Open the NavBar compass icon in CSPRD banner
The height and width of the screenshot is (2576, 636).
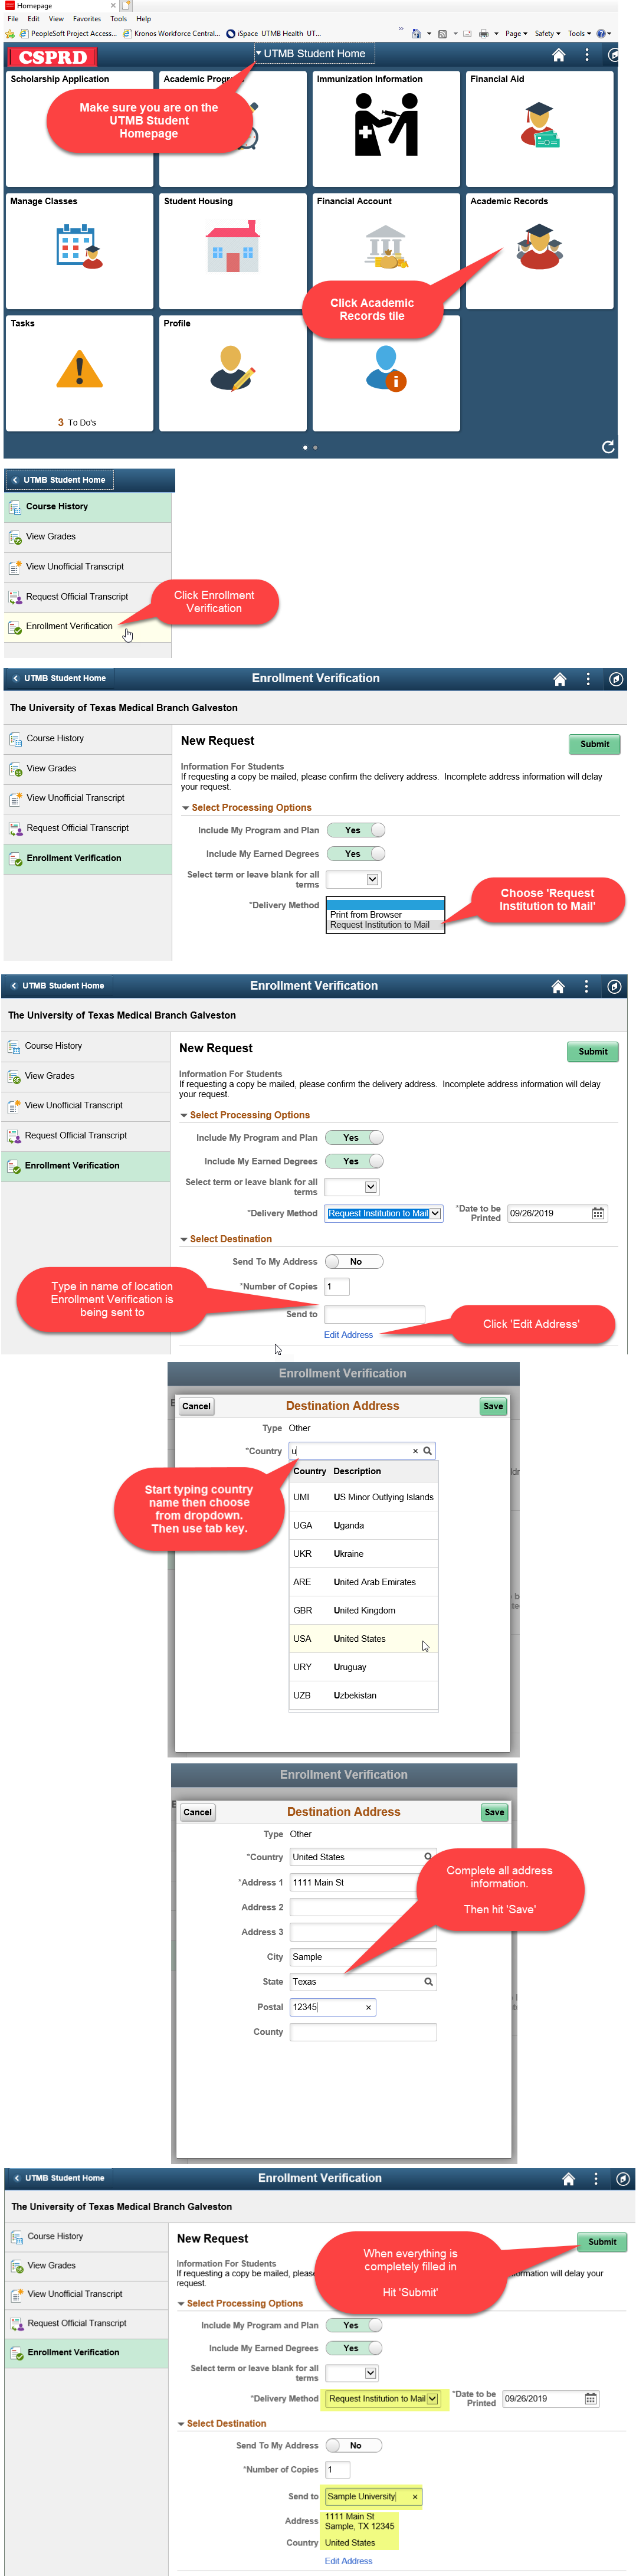pos(613,55)
